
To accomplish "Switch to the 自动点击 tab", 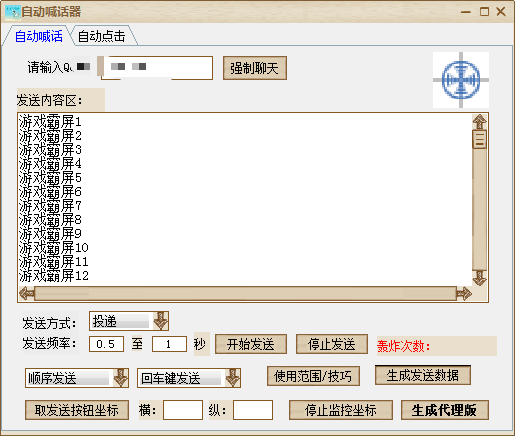I will click(102, 36).
